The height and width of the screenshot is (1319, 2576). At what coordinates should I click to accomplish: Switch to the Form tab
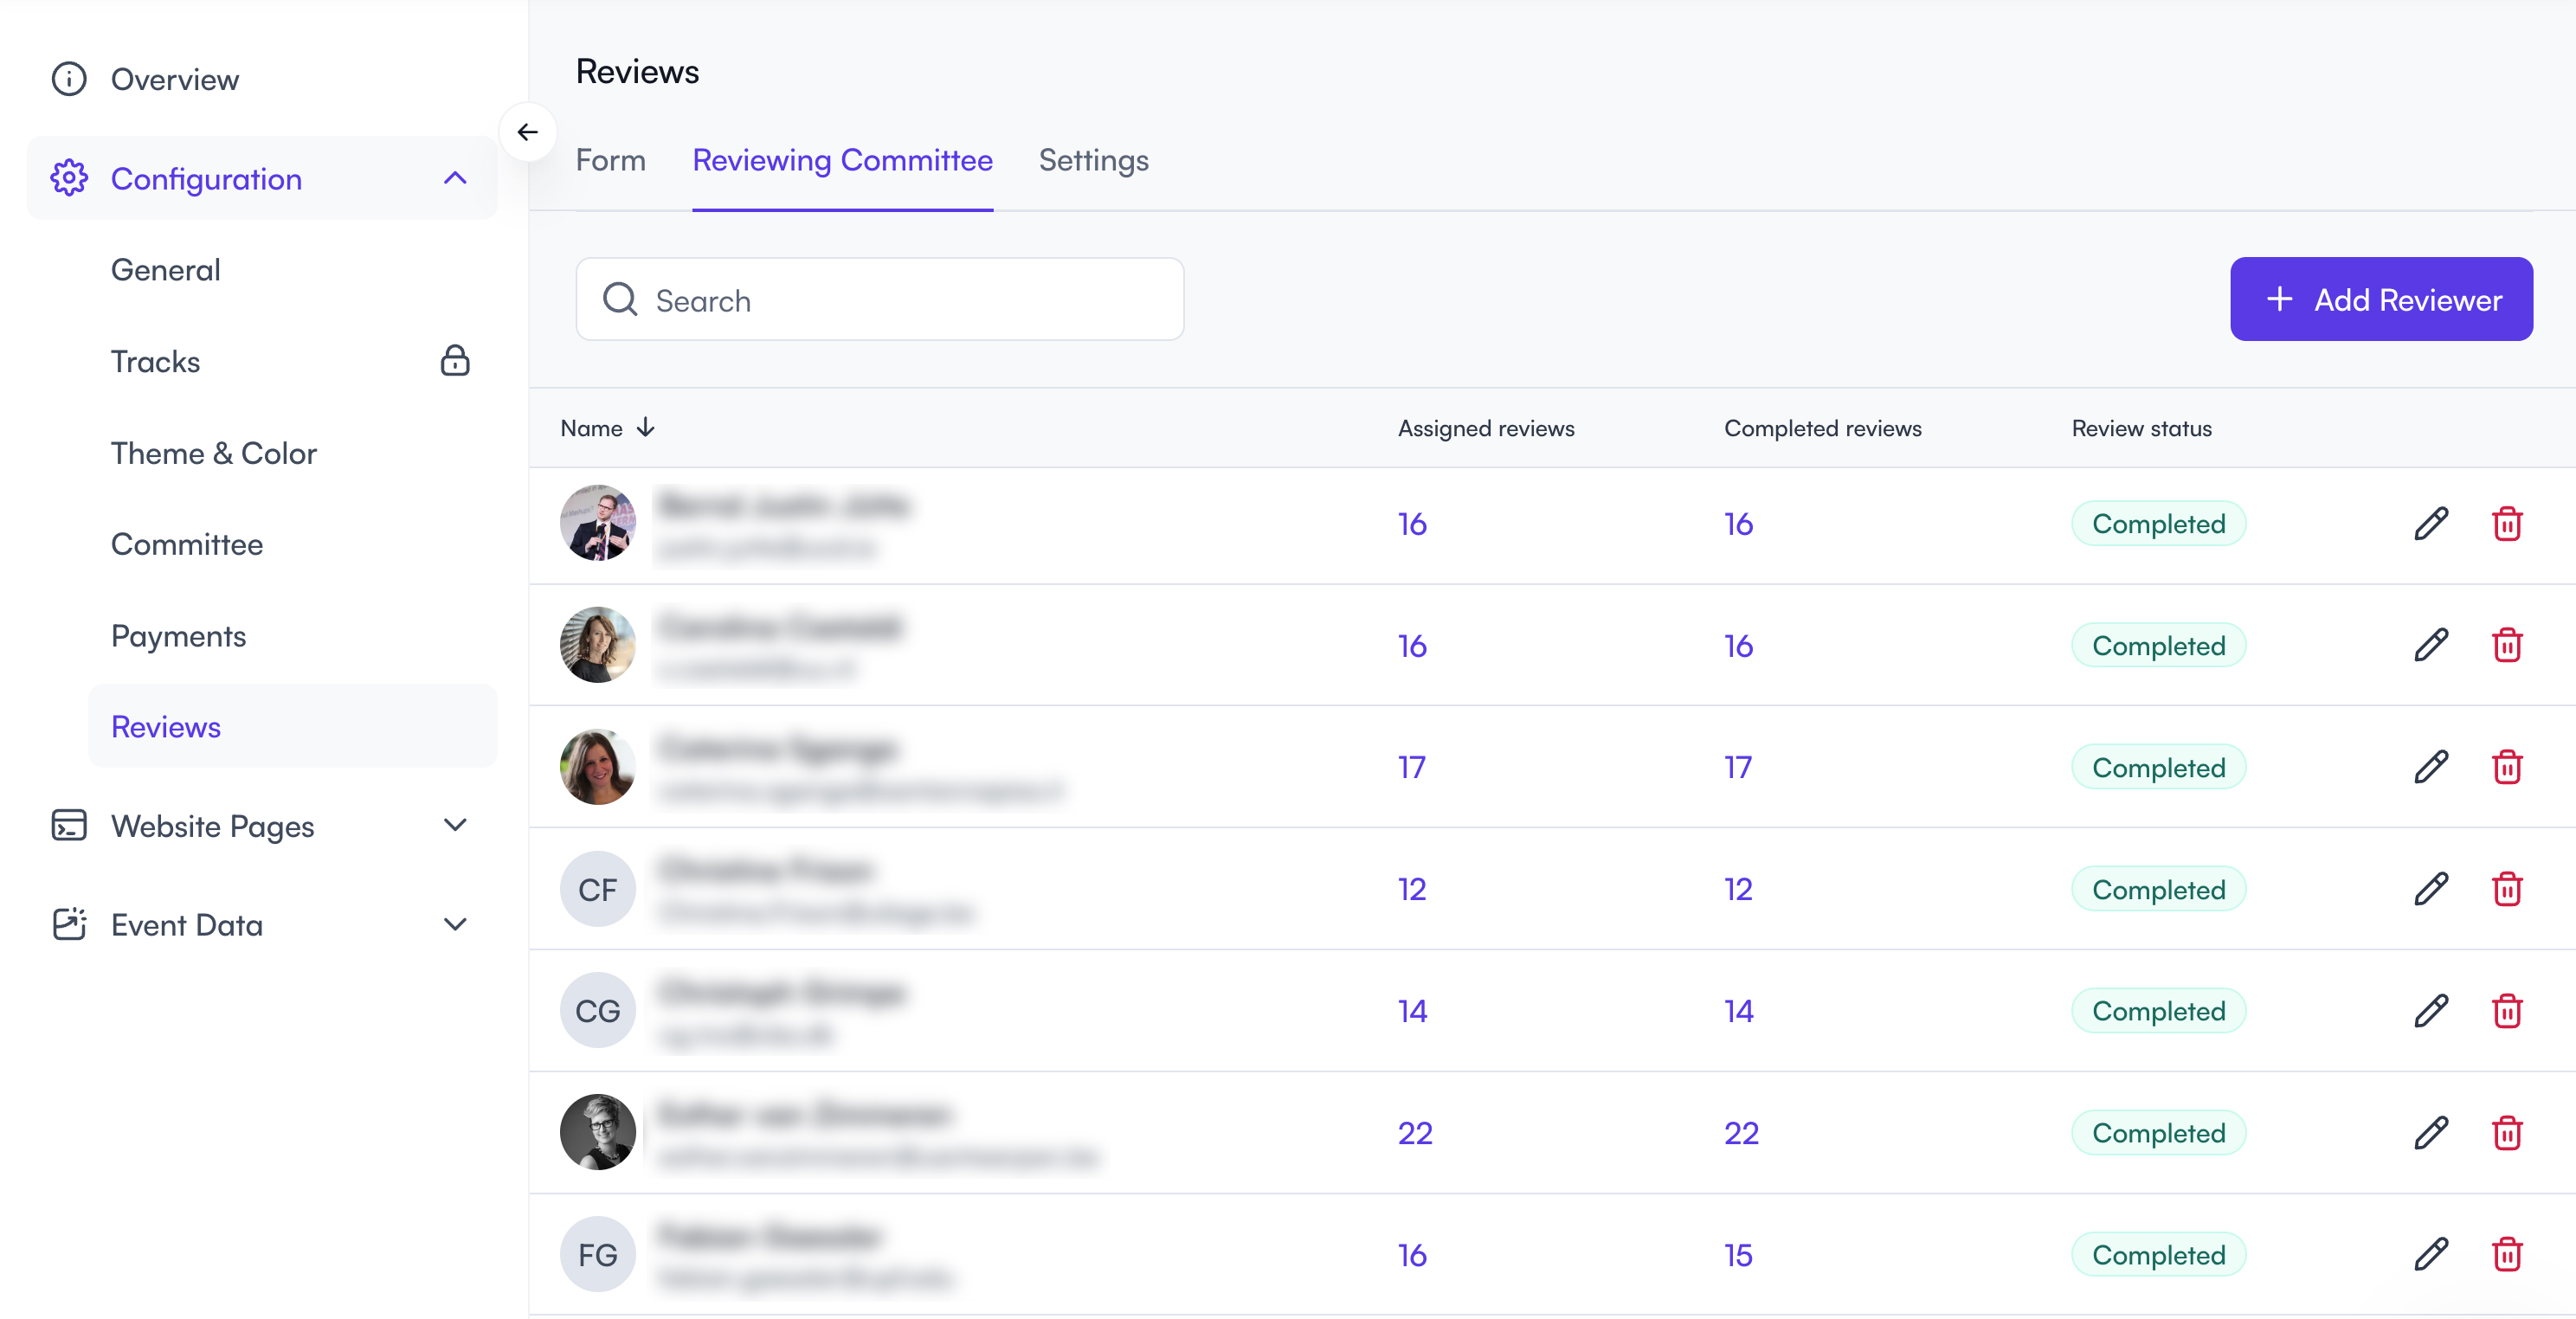tap(610, 160)
